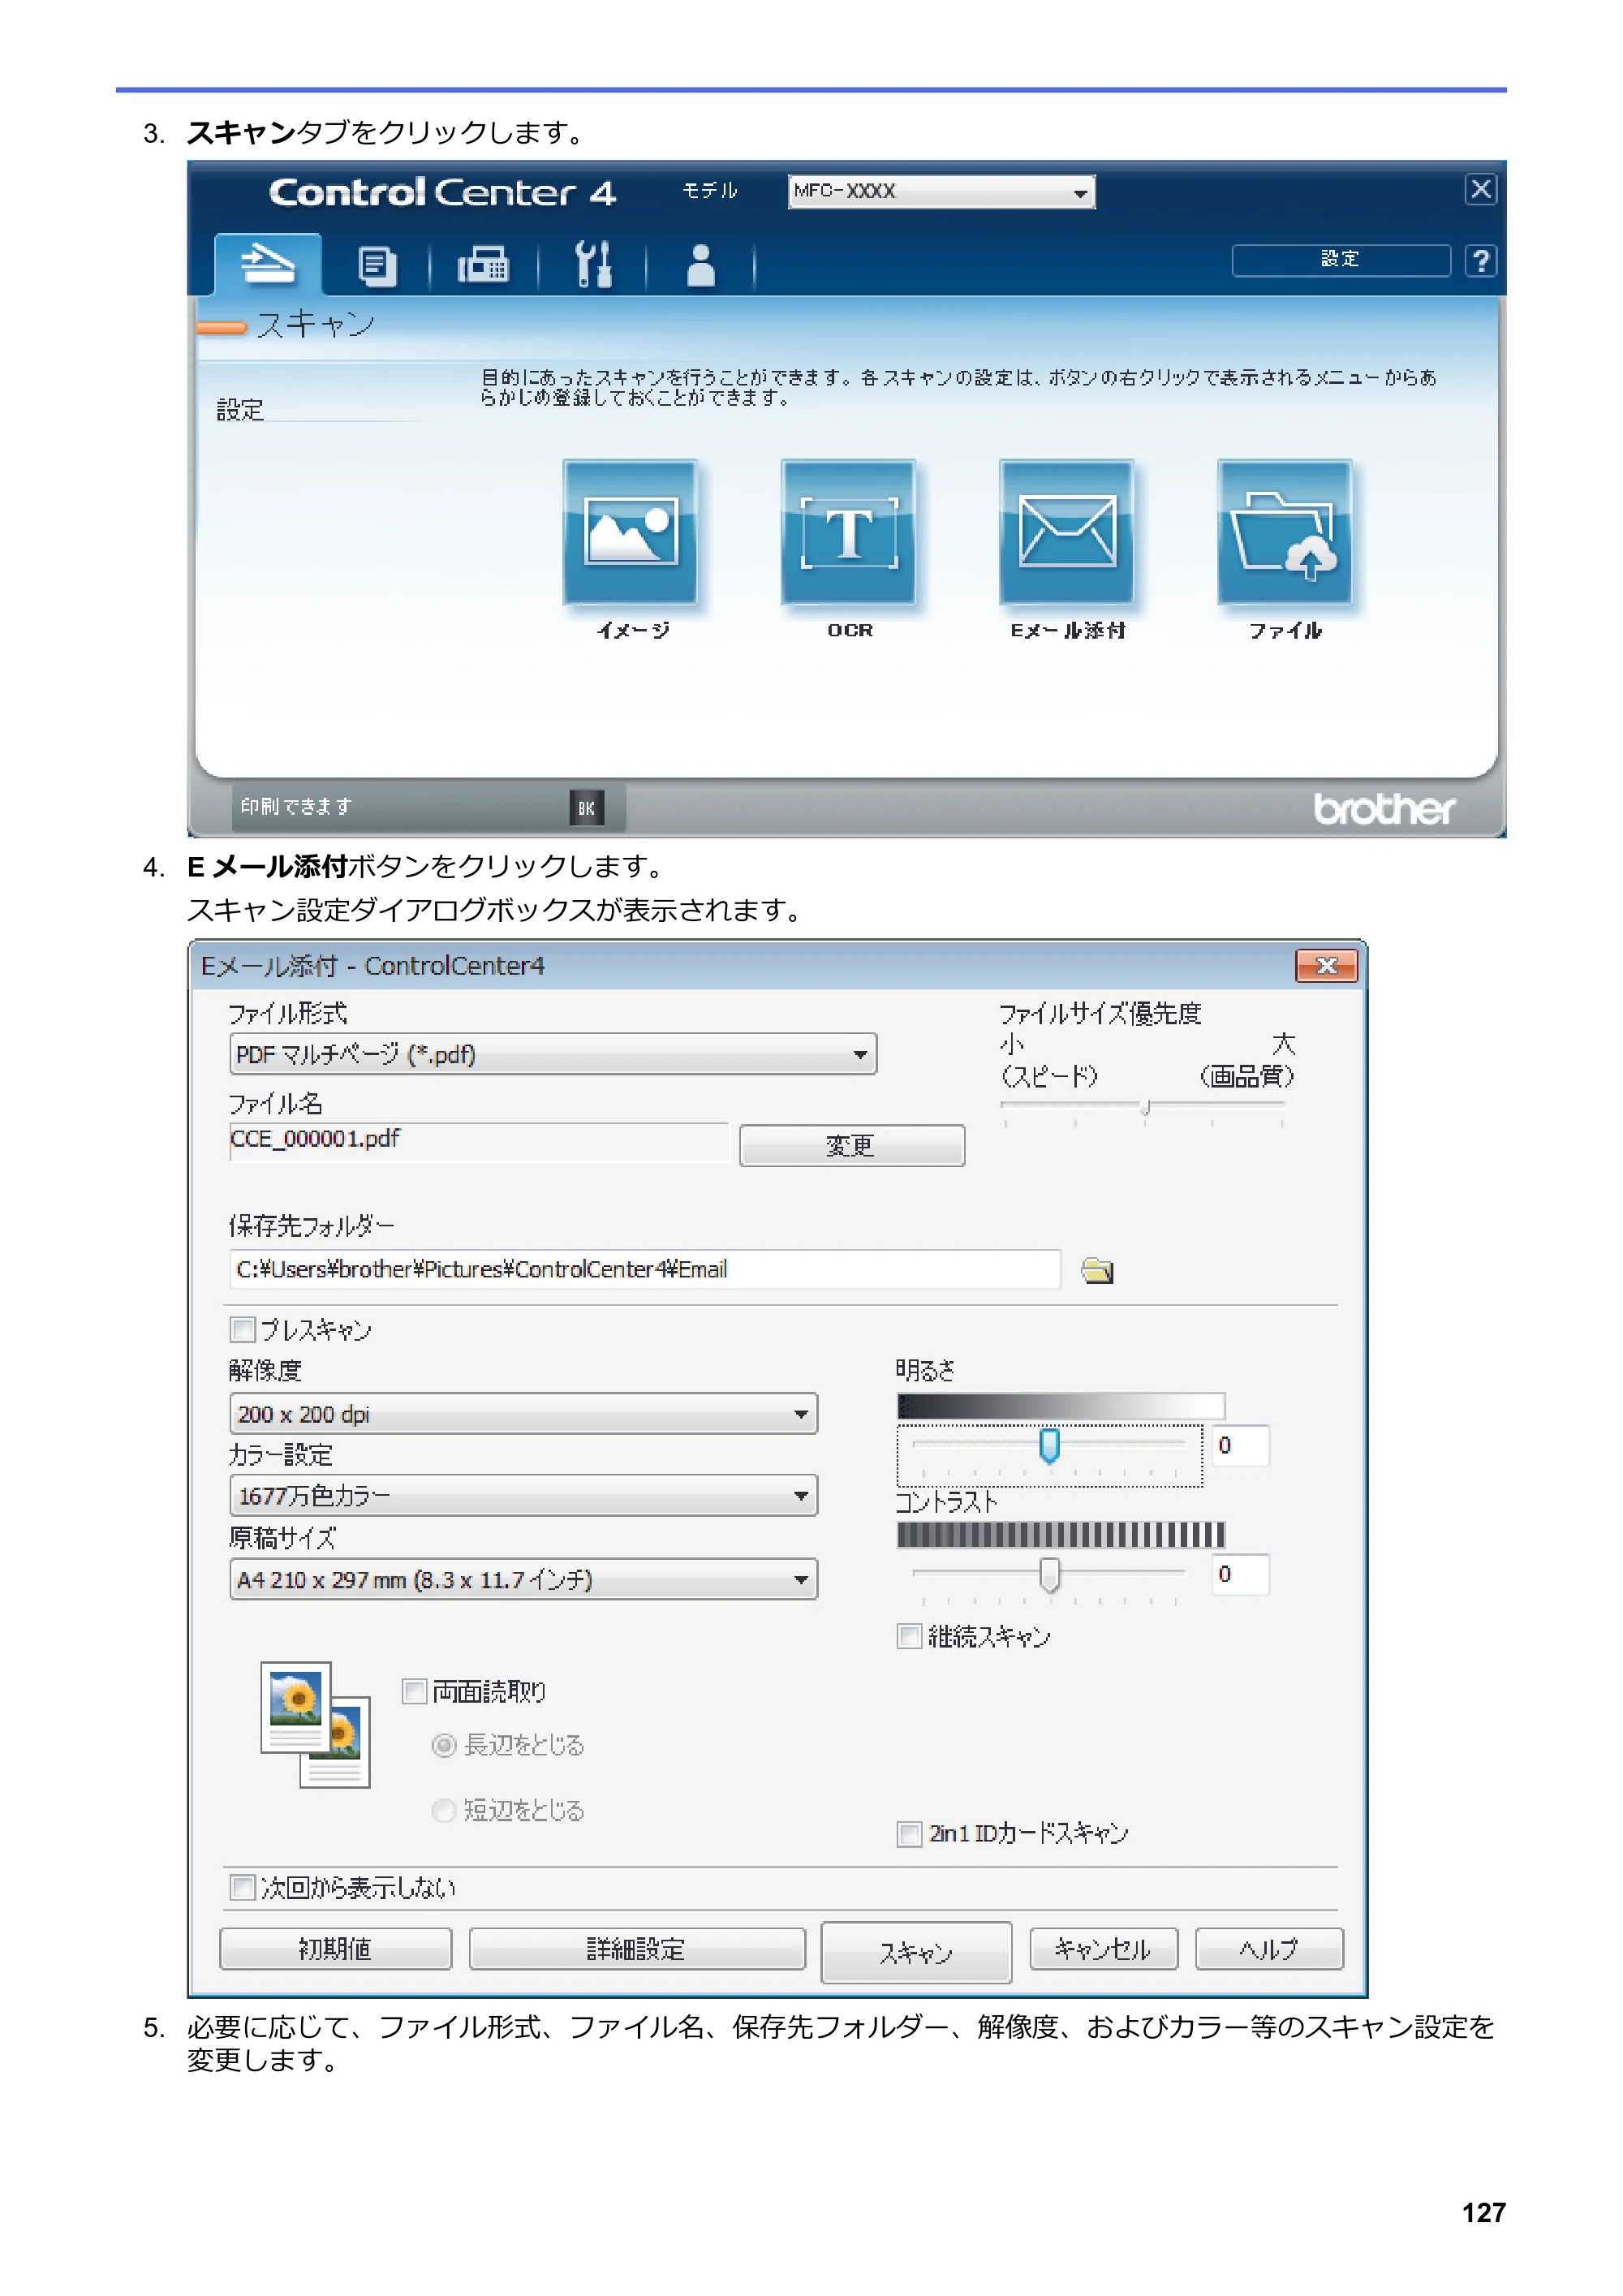The image size is (1623, 2296).
Task: Move the コントラスト slider handle
Action: 1049,1575
